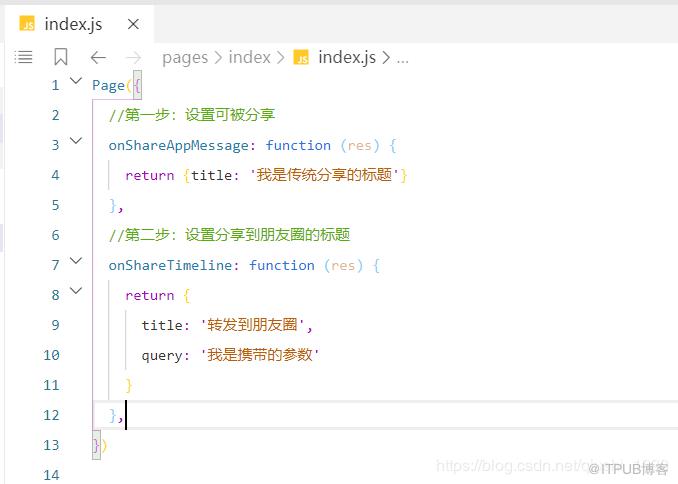678x484 pixels.
Task: Toggle the bookmark icon
Action: (61, 57)
